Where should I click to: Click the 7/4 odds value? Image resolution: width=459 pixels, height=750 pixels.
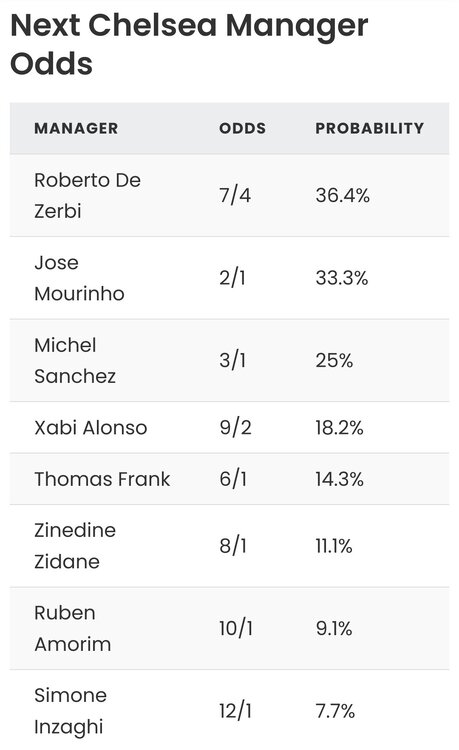[235, 195]
